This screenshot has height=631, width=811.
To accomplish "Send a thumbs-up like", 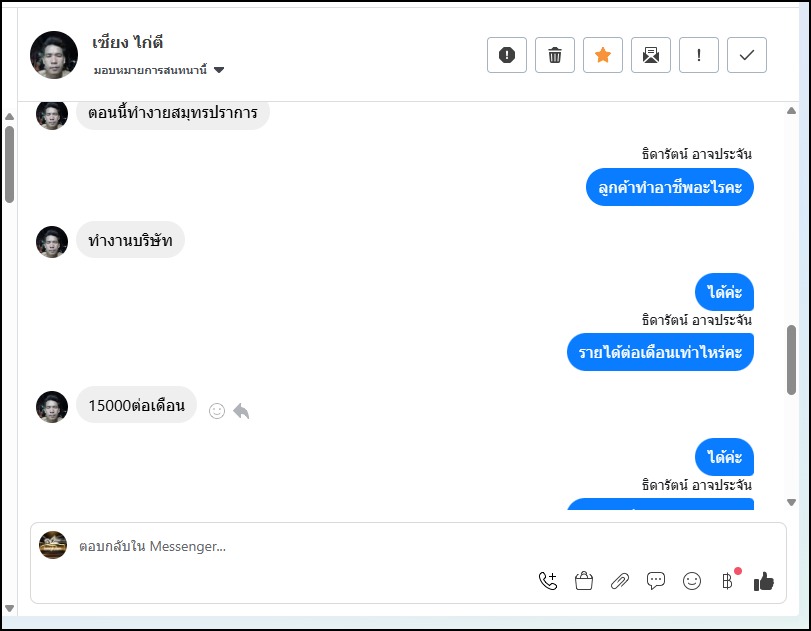I will 764,580.
